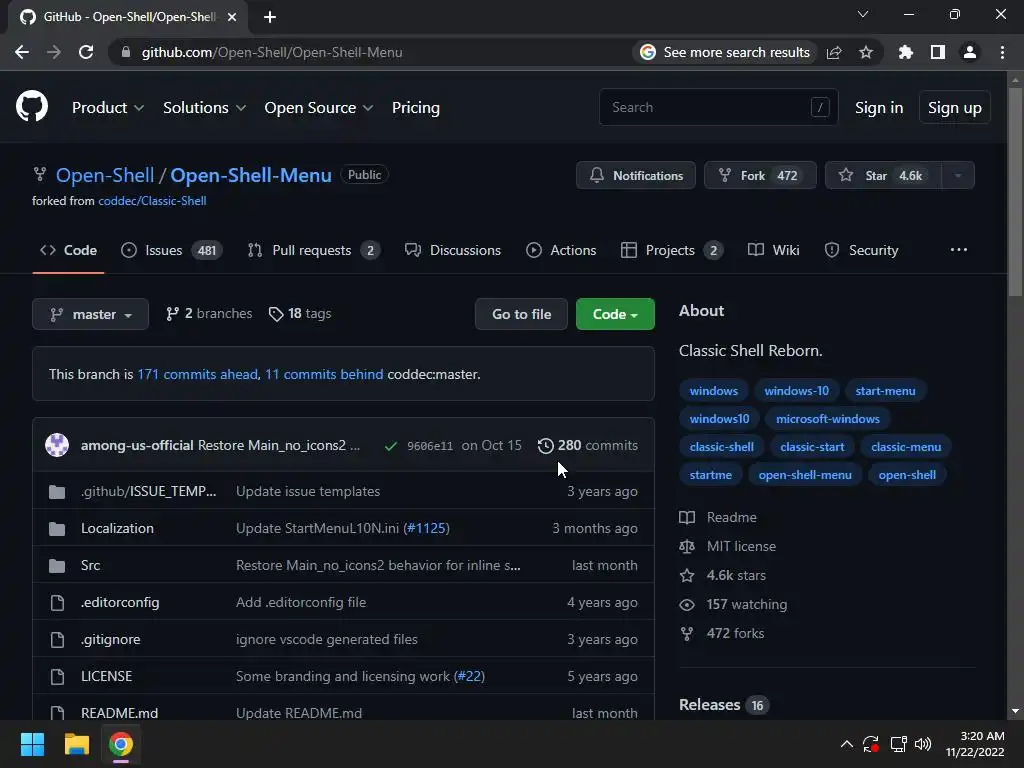Screen dimensions: 1024x768
Task: Open the LICENSE file
Action: (106, 677)
